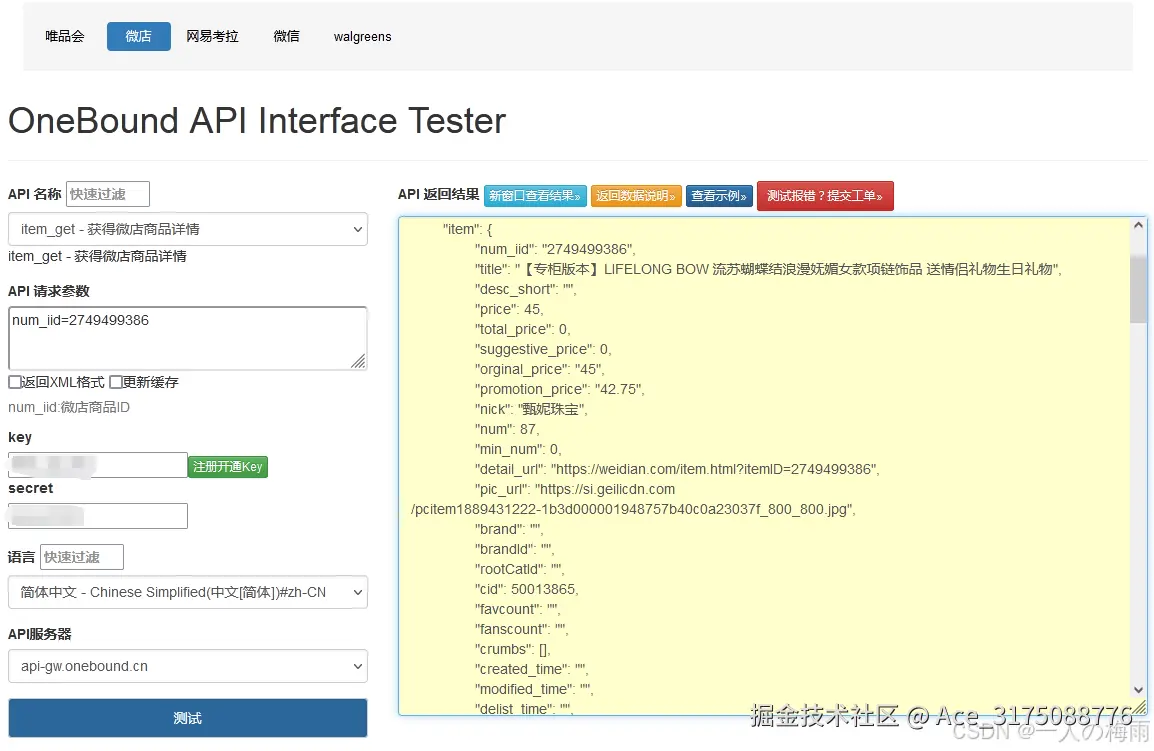The width and height of the screenshot is (1154, 751).
Task: Click the result panel scroll-up arrow
Action: click(1139, 225)
